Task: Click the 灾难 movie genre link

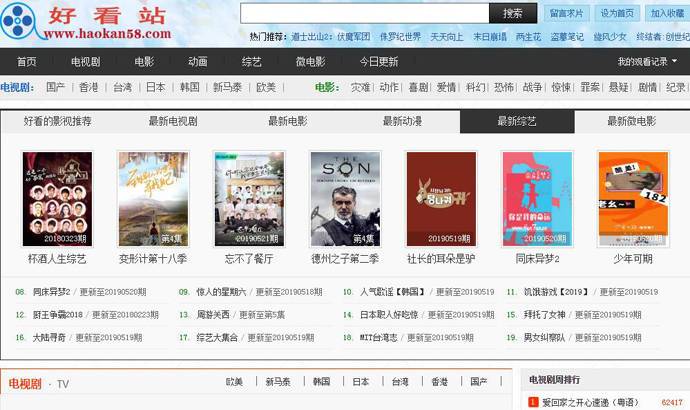Action: pyautogui.click(x=360, y=87)
